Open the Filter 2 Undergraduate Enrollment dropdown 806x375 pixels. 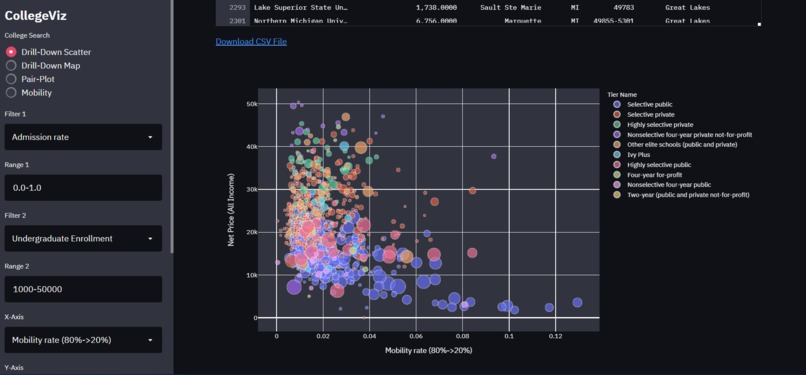point(83,238)
